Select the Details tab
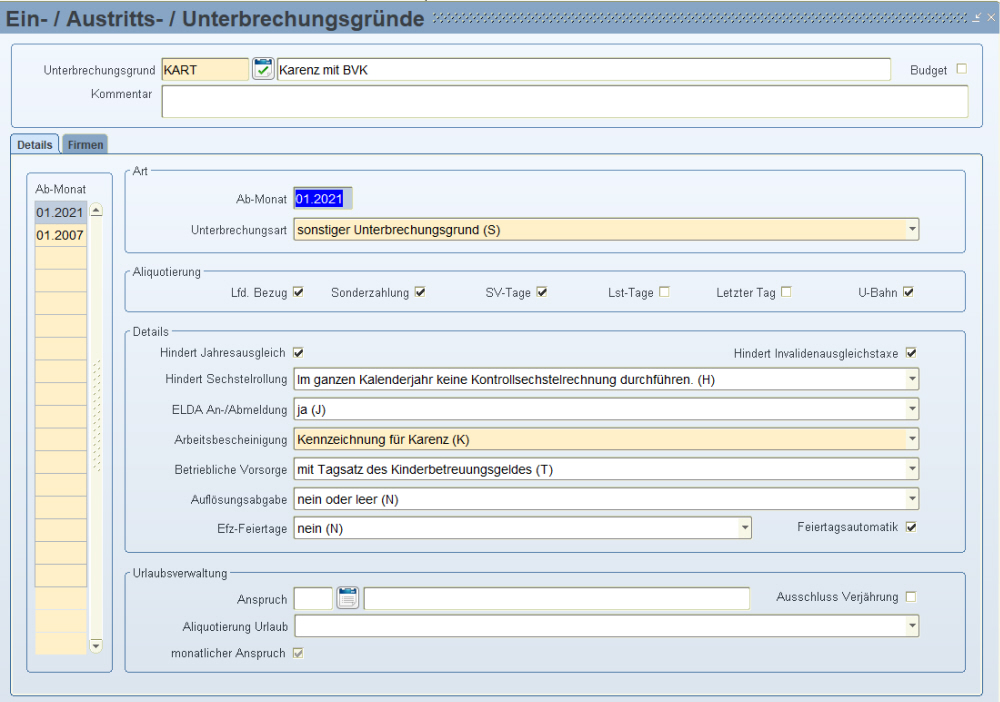Viewport: 1000px width, 702px height. click(x=35, y=145)
